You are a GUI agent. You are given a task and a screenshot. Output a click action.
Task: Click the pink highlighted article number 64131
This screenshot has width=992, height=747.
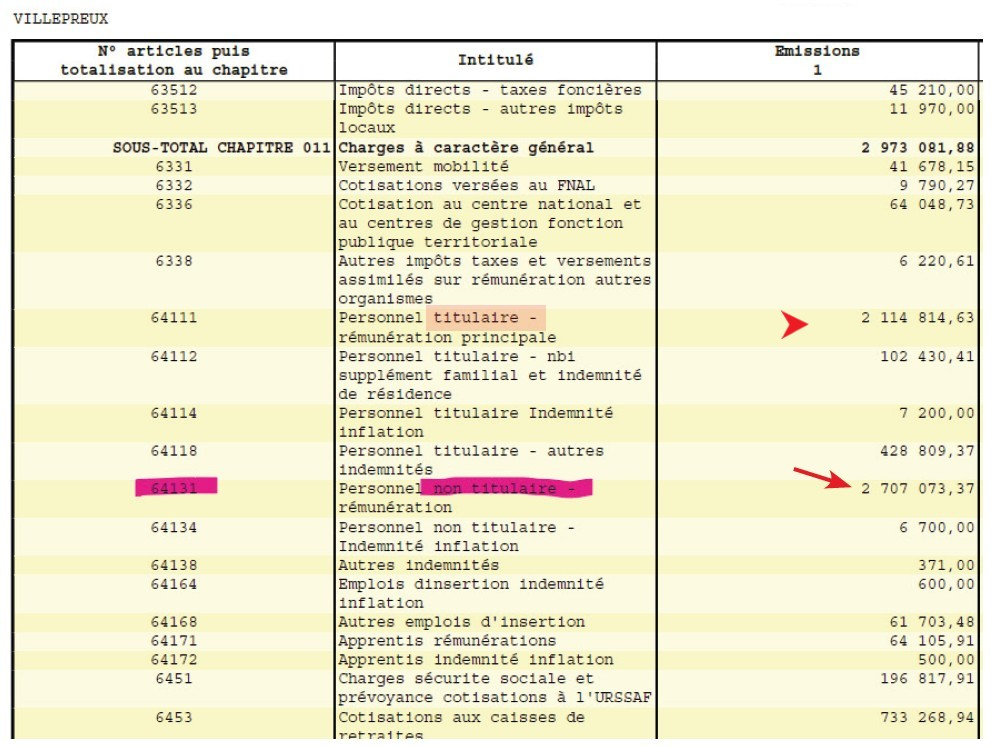coord(175,488)
